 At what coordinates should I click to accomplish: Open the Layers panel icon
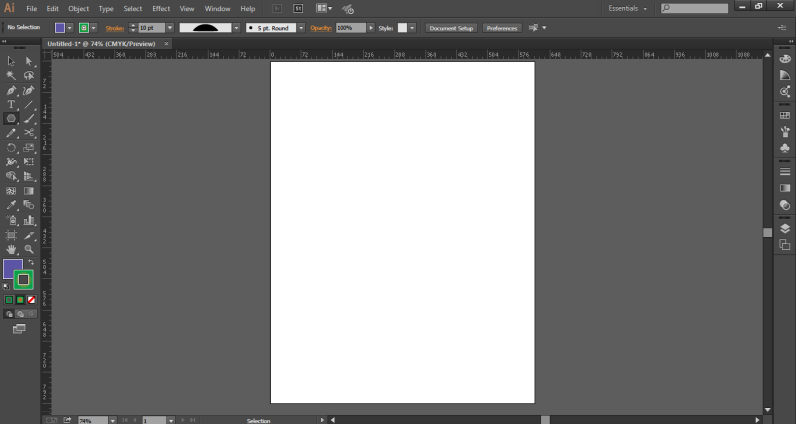(x=785, y=229)
